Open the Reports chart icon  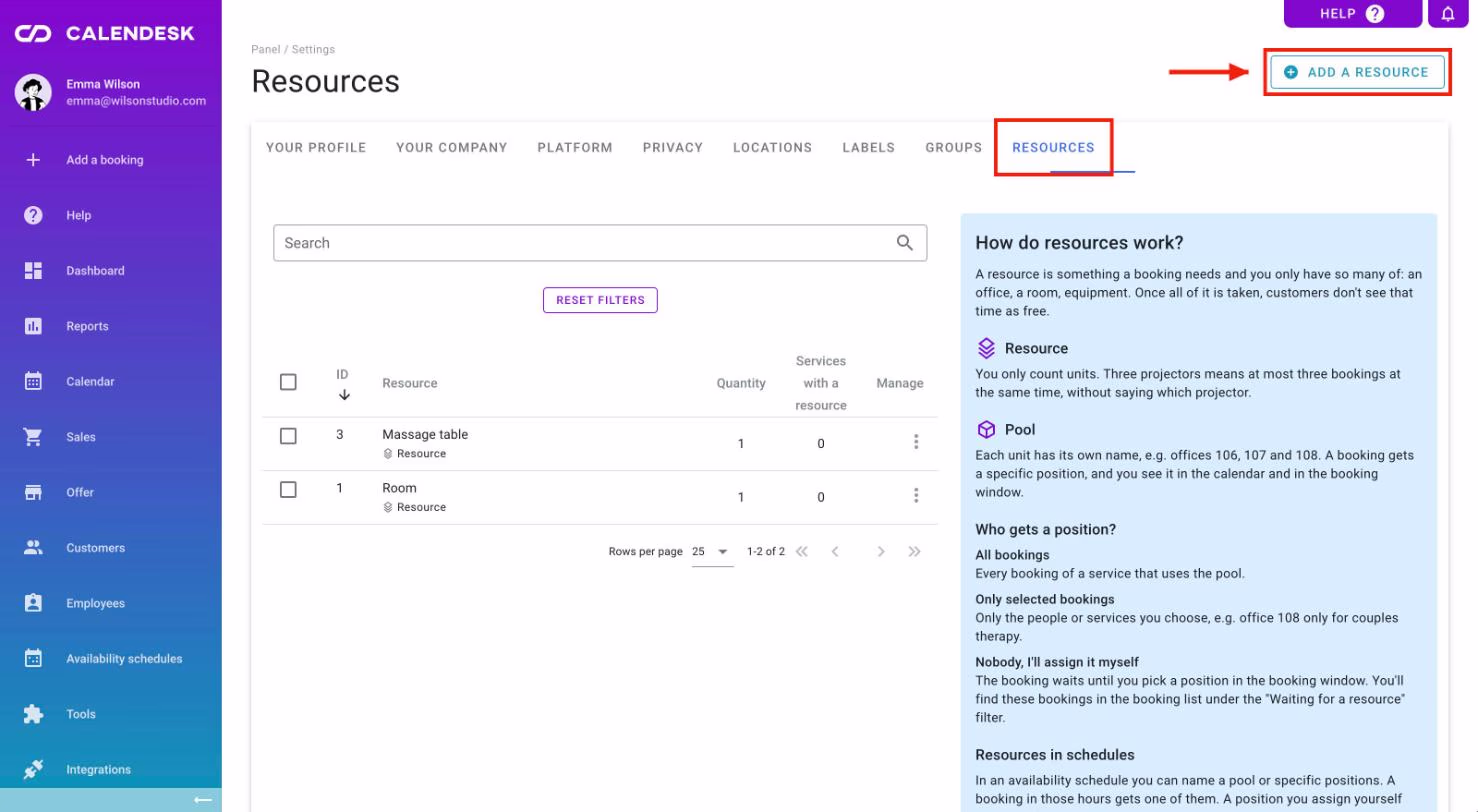pos(33,326)
